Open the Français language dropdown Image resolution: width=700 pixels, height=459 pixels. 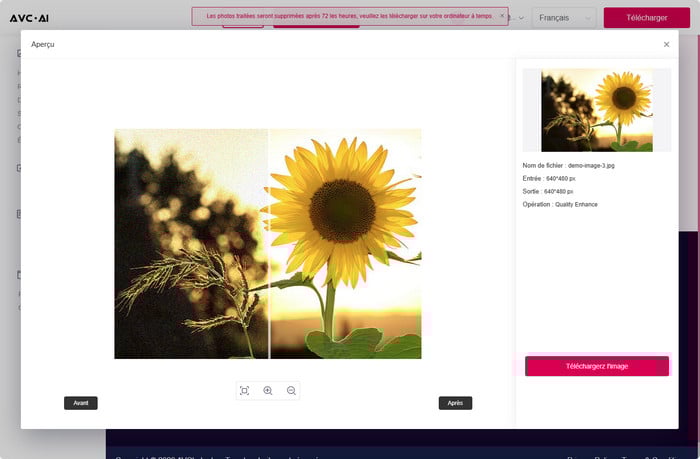click(564, 18)
